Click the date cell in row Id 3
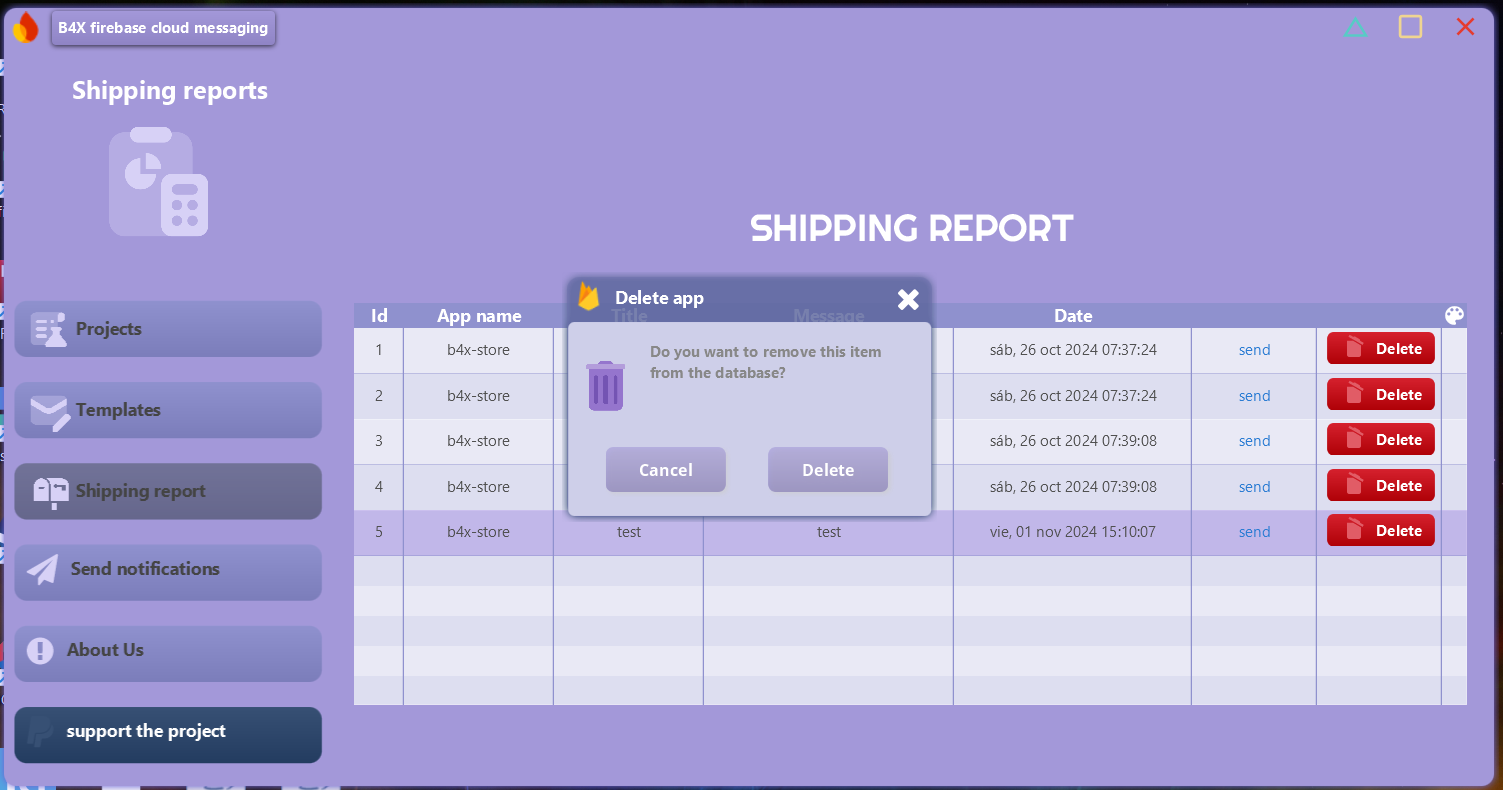 pos(1073,441)
